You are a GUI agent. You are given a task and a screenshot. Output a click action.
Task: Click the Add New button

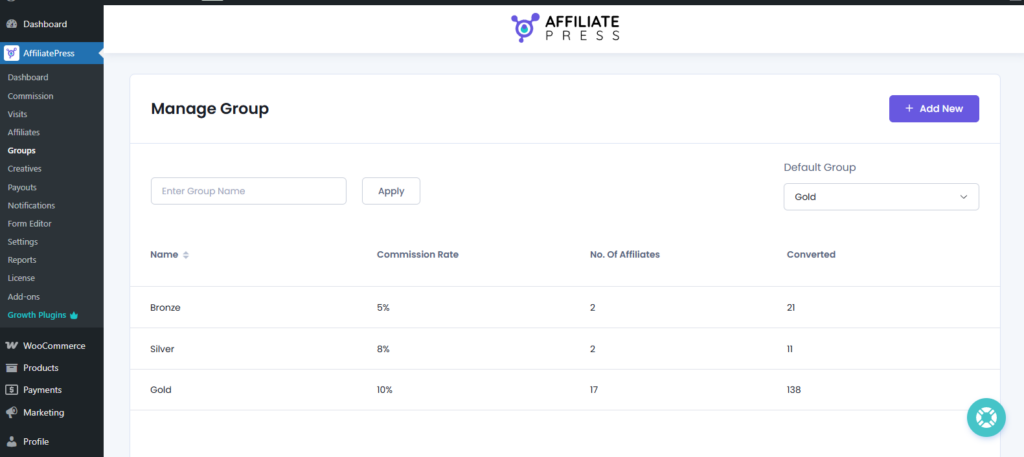coord(933,109)
